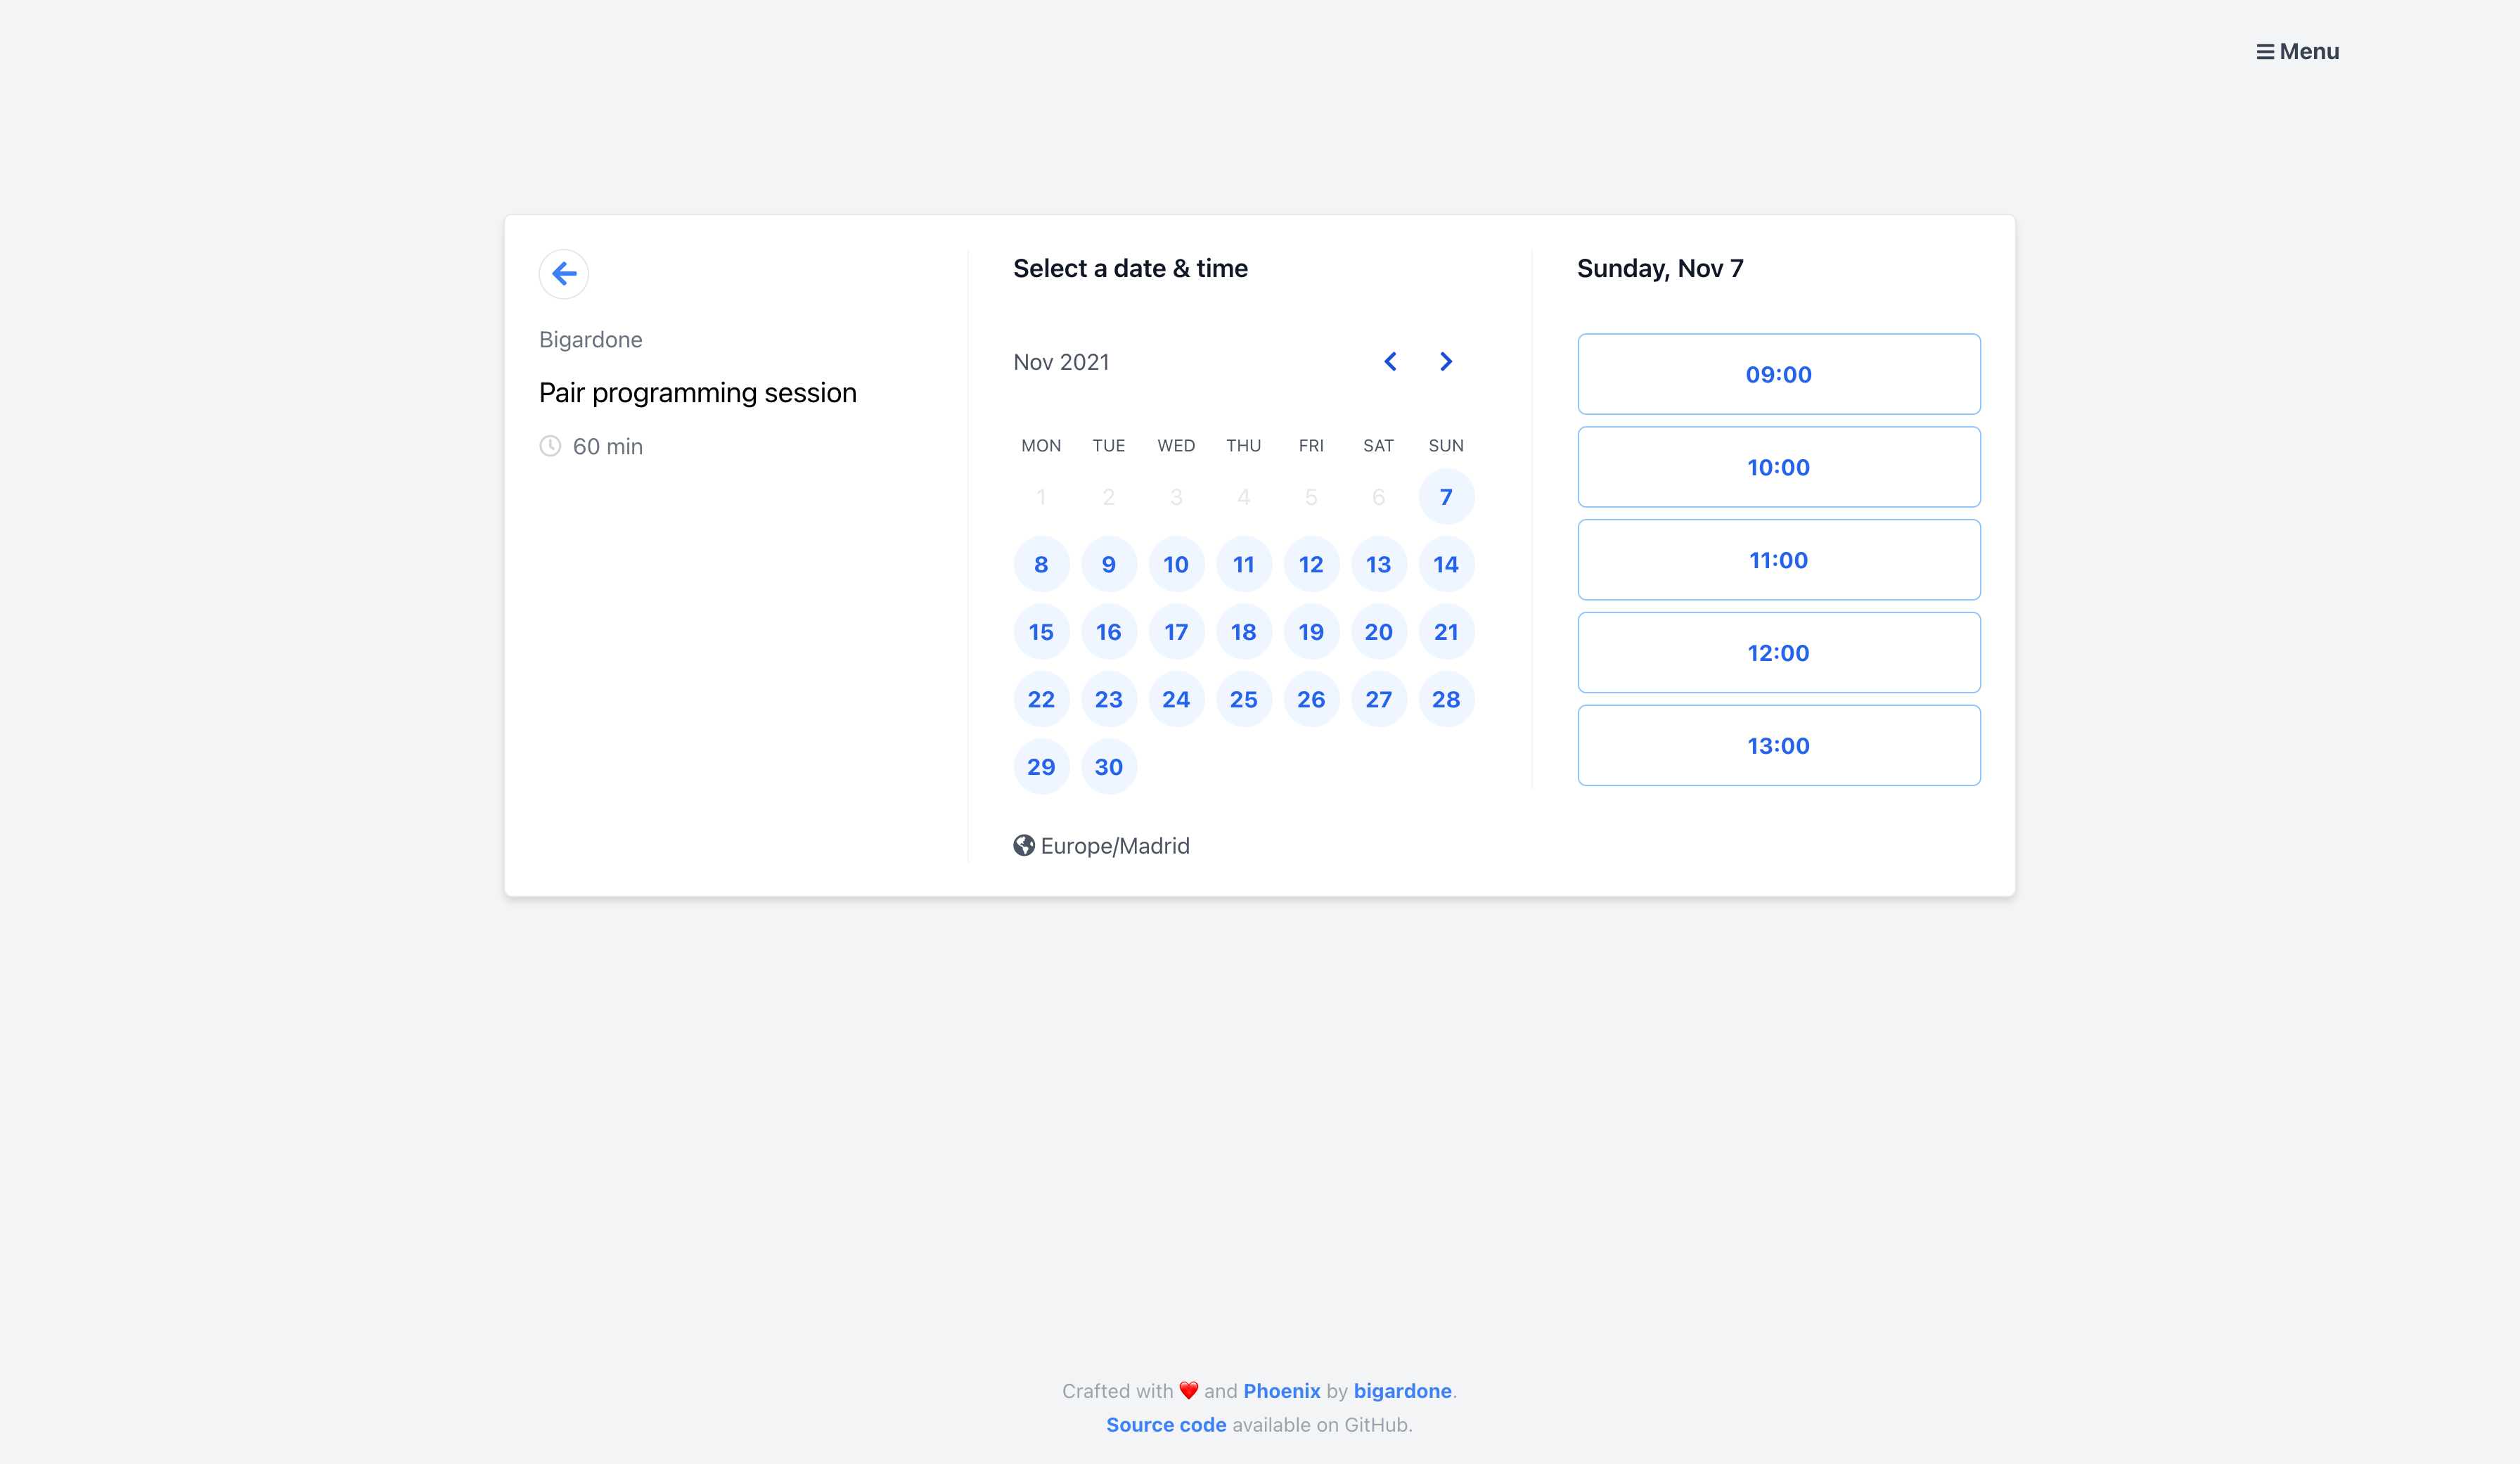The height and width of the screenshot is (1464, 2520).
Task: Pick the 10:00 time slot
Action: [x=1778, y=467]
